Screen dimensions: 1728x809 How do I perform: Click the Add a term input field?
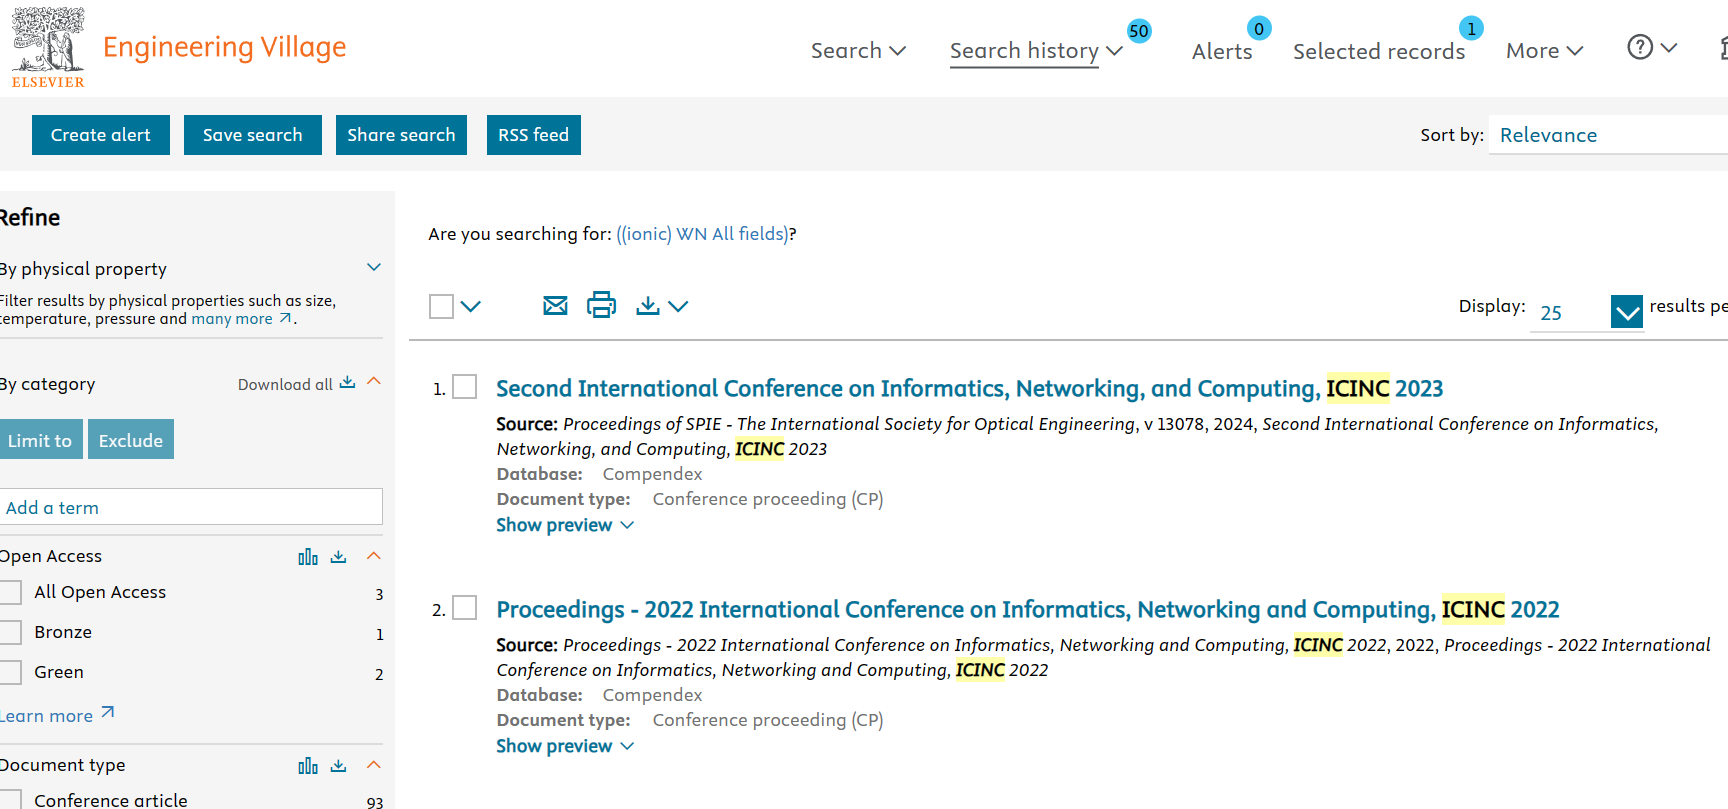(x=190, y=507)
